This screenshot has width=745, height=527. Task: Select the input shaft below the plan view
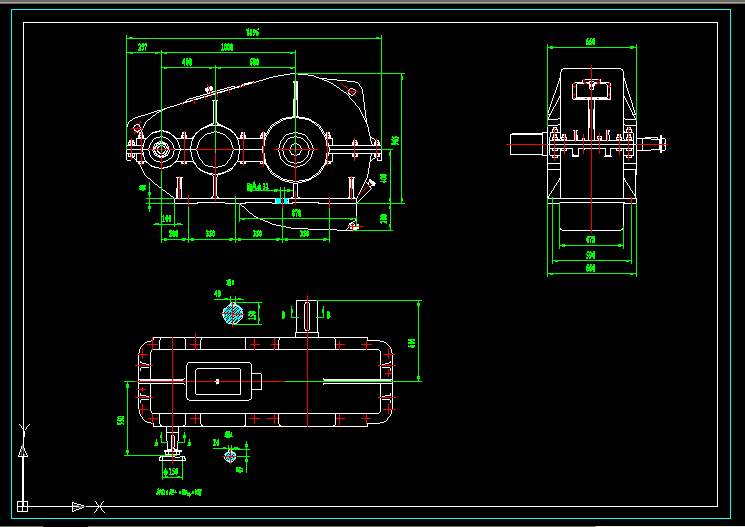(172, 445)
